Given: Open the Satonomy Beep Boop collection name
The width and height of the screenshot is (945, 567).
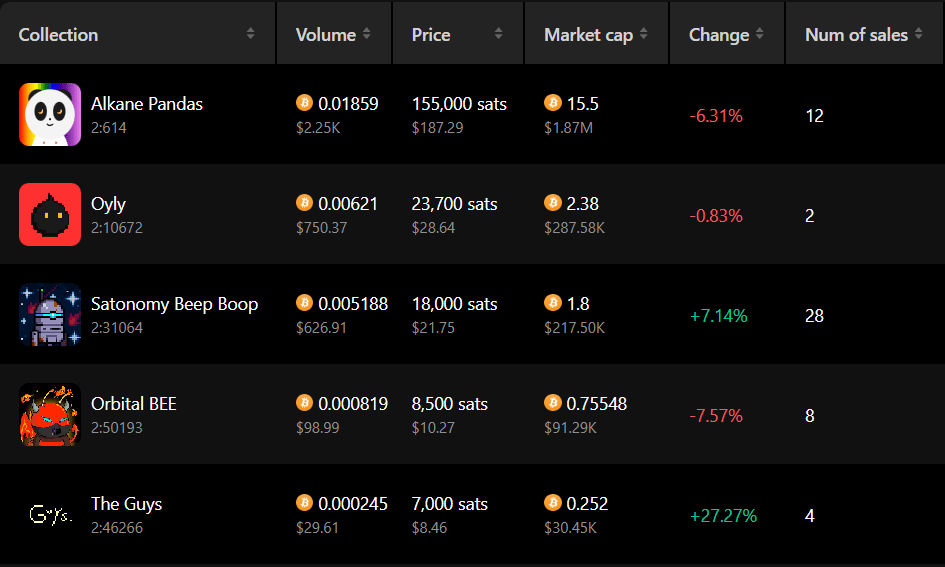Looking at the screenshot, I should [175, 304].
